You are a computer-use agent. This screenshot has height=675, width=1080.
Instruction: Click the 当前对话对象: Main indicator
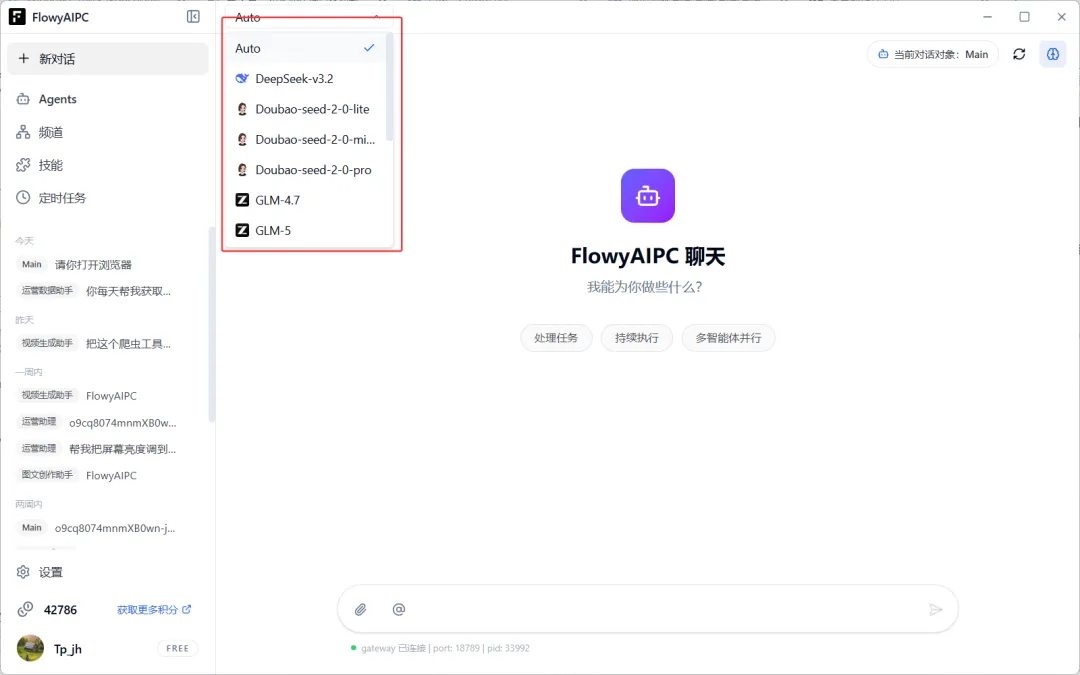[933, 54]
